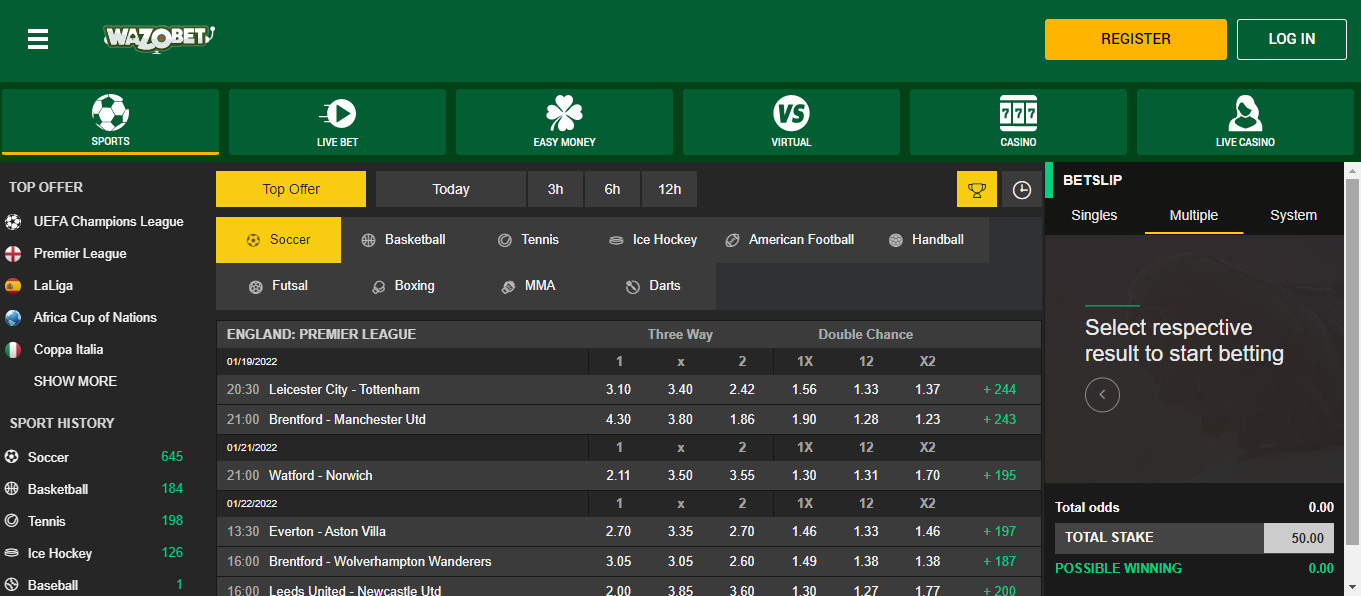
Task: Open the hamburger navigation menu
Action: coord(38,39)
